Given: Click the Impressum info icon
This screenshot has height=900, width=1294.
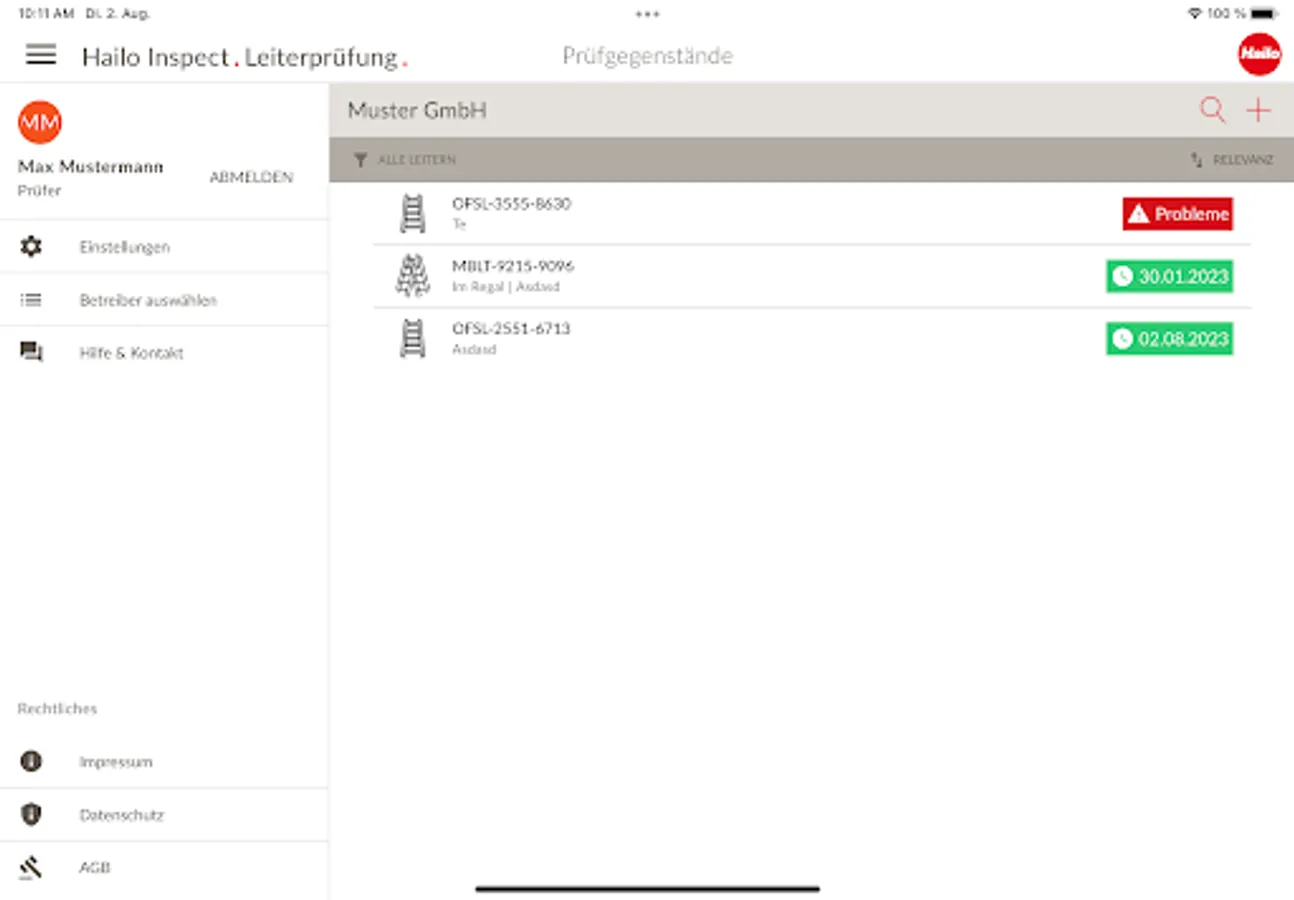Looking at the screenshot, I should (x=31, y=762).
